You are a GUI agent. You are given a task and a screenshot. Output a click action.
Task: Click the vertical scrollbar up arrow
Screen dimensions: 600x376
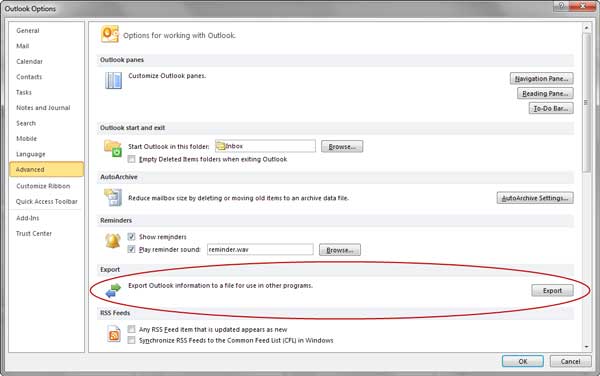pos(587,28)
